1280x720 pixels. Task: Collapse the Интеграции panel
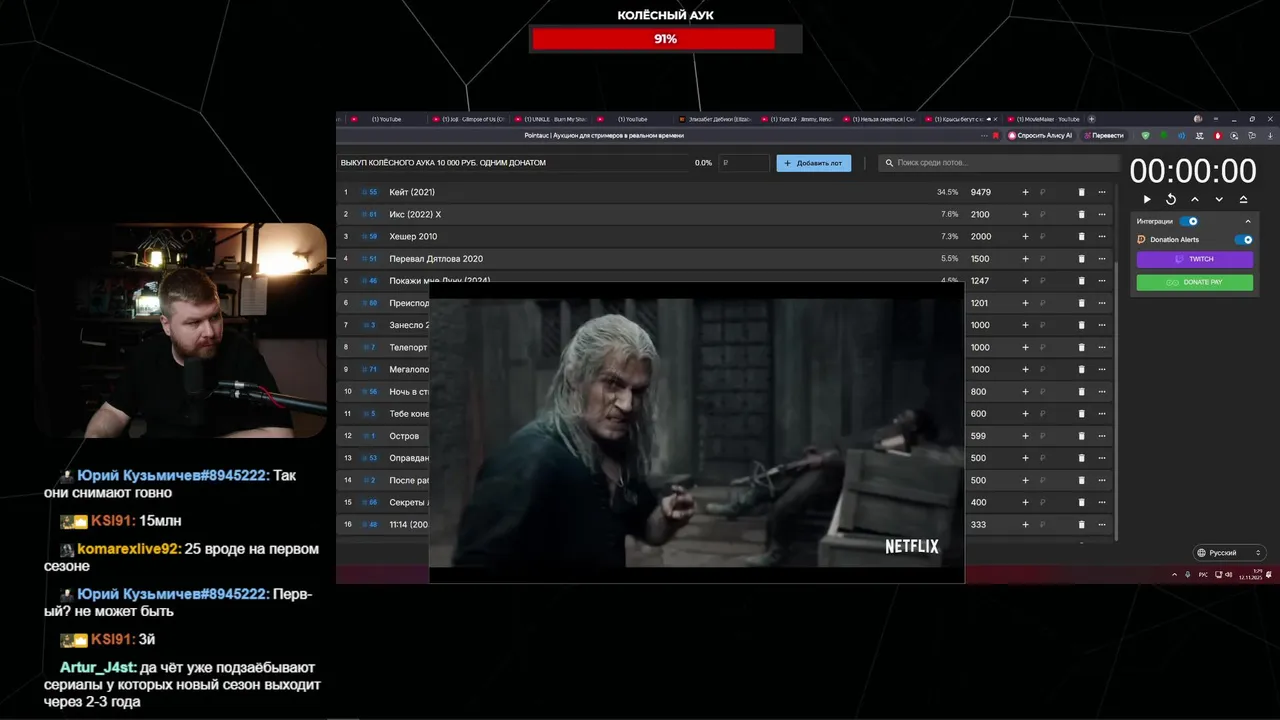coord(1247,221)
